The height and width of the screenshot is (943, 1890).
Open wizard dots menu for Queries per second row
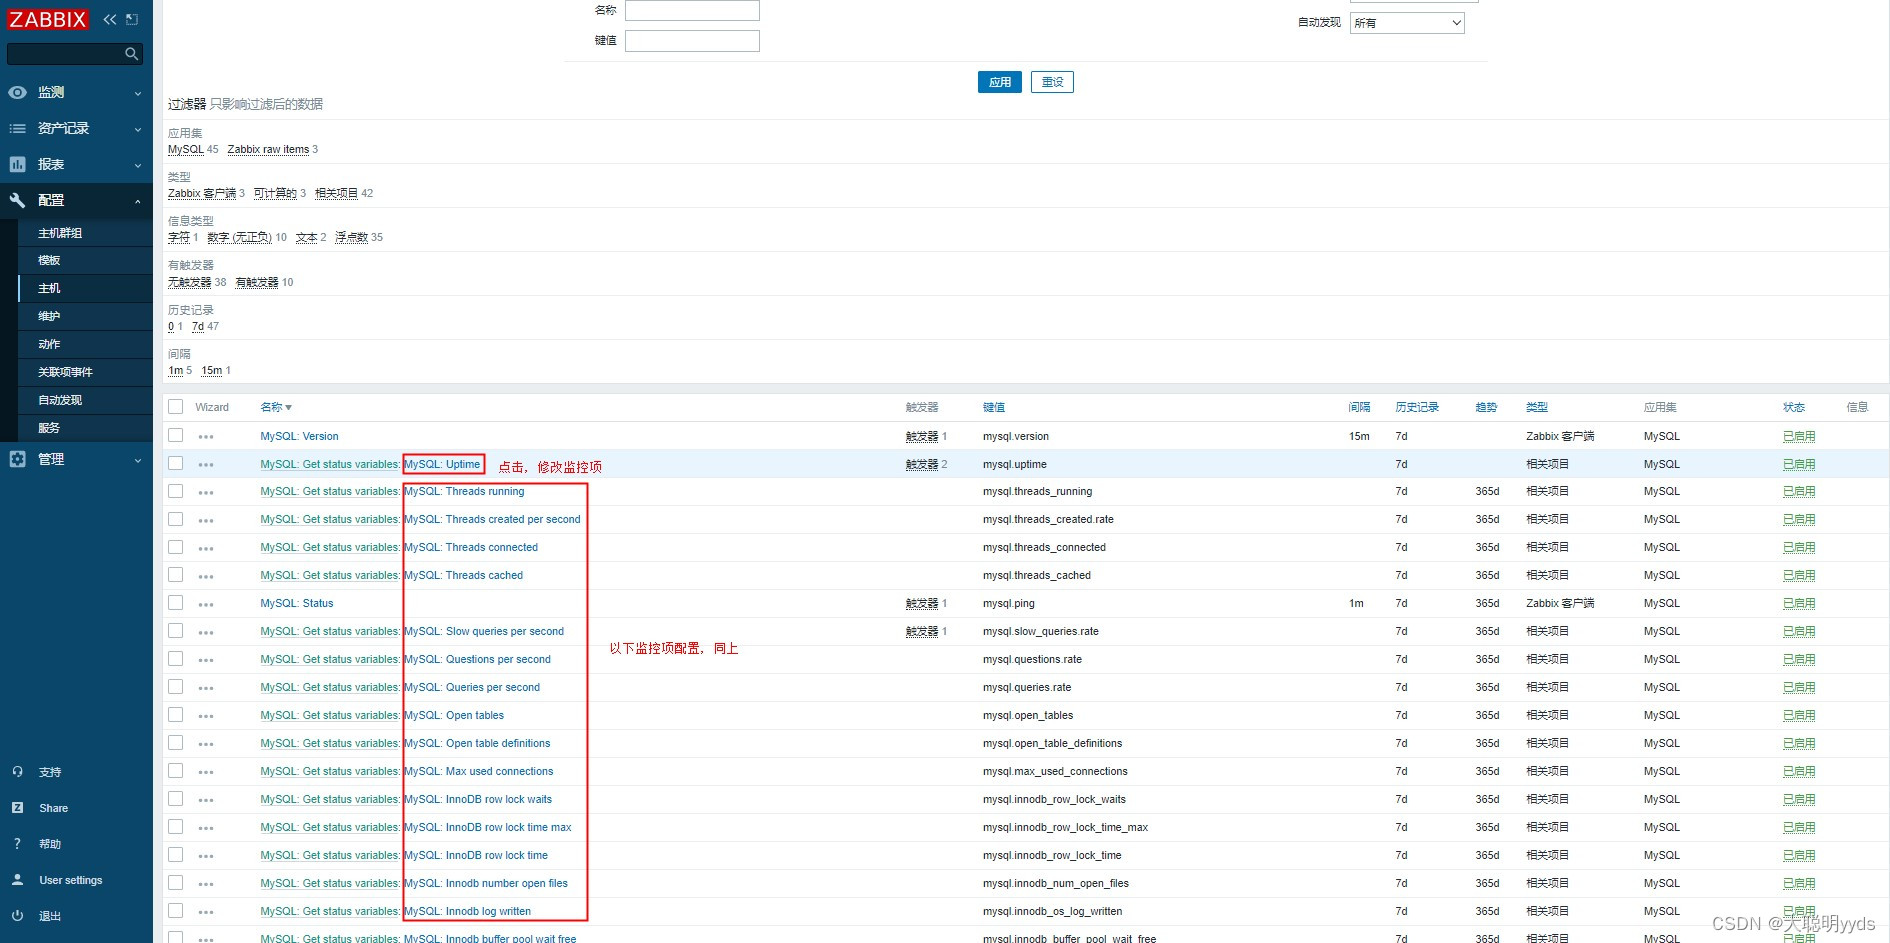click(206, 688)
